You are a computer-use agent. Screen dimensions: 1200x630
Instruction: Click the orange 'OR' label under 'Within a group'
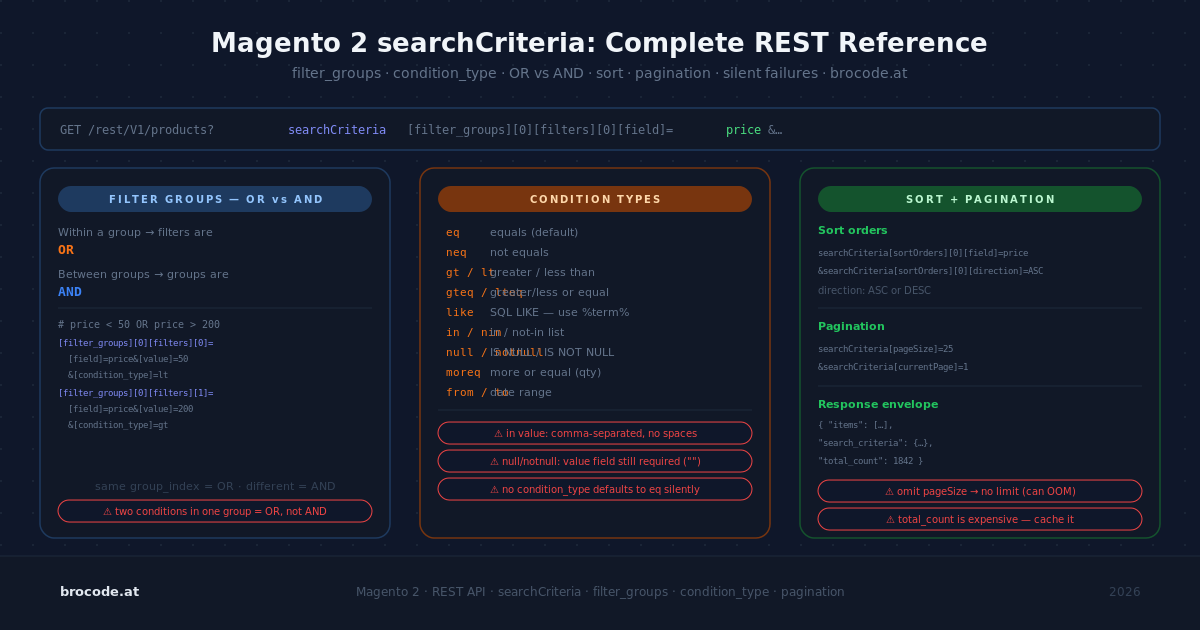[66, 250]
